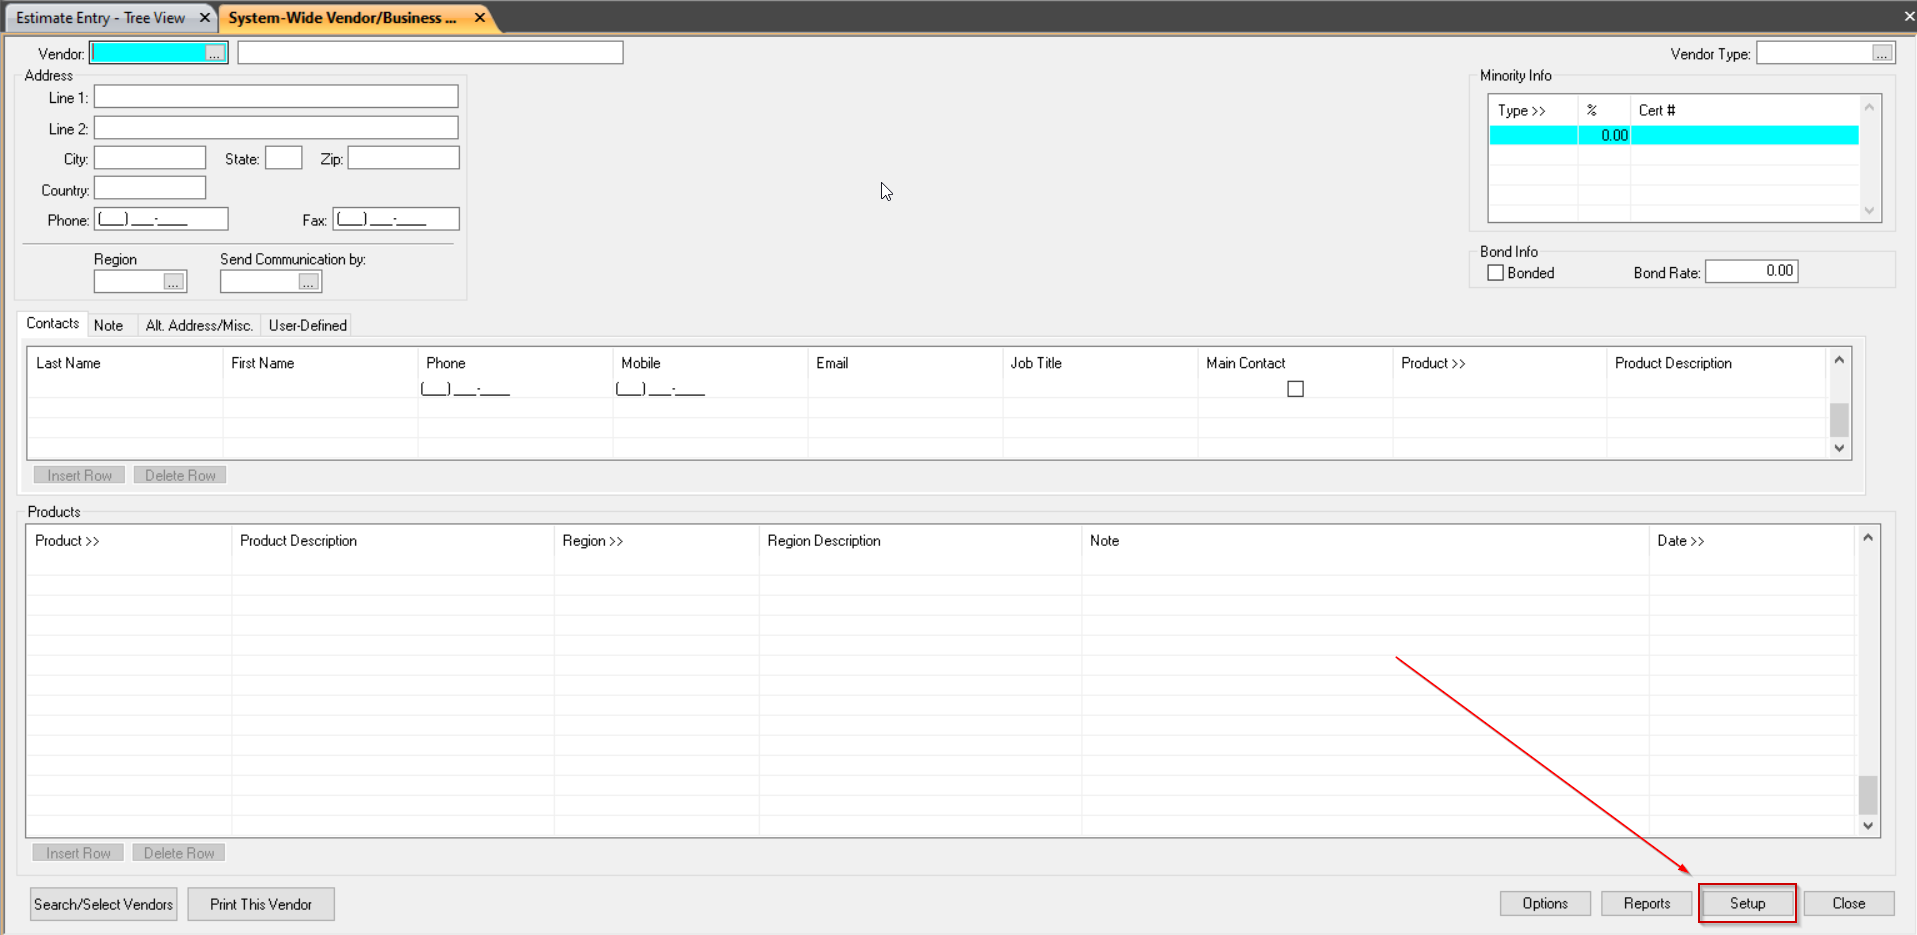Screen dimensions: 1917x935
Task: Expand the Type >> header in Minority Info
Action: (1524, 110)
